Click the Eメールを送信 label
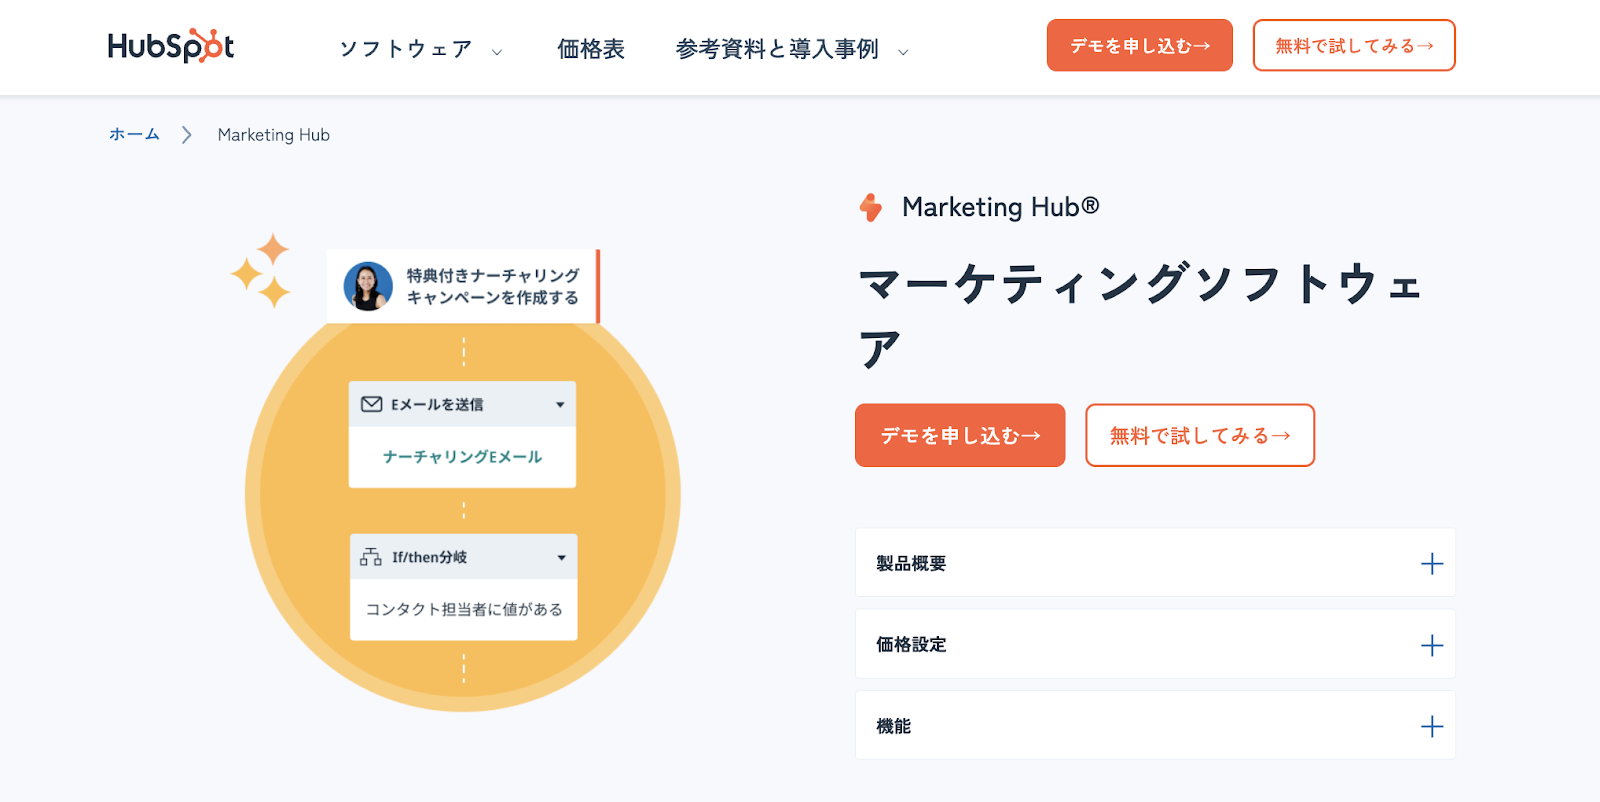 click(x=437, y=404)
